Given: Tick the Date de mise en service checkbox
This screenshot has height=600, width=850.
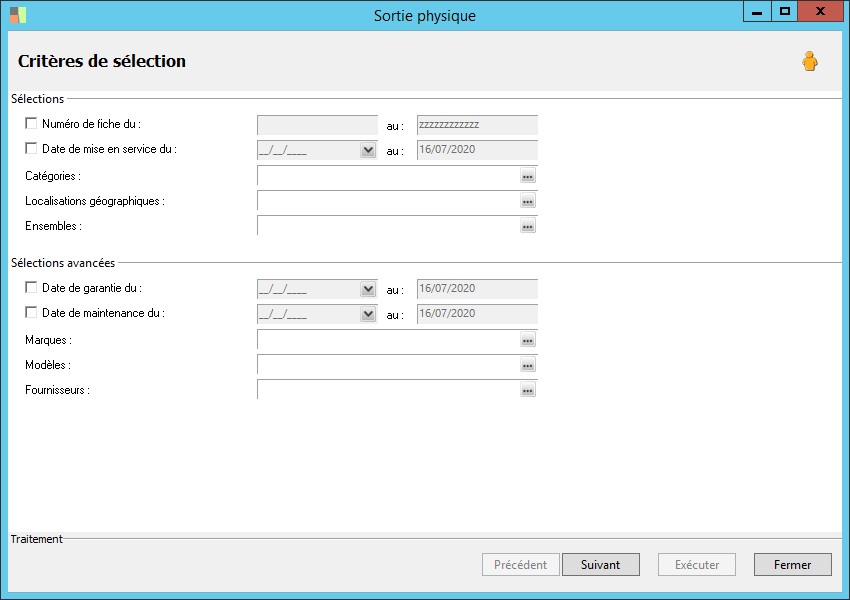Looking at the screenshot, I should 31,149.
